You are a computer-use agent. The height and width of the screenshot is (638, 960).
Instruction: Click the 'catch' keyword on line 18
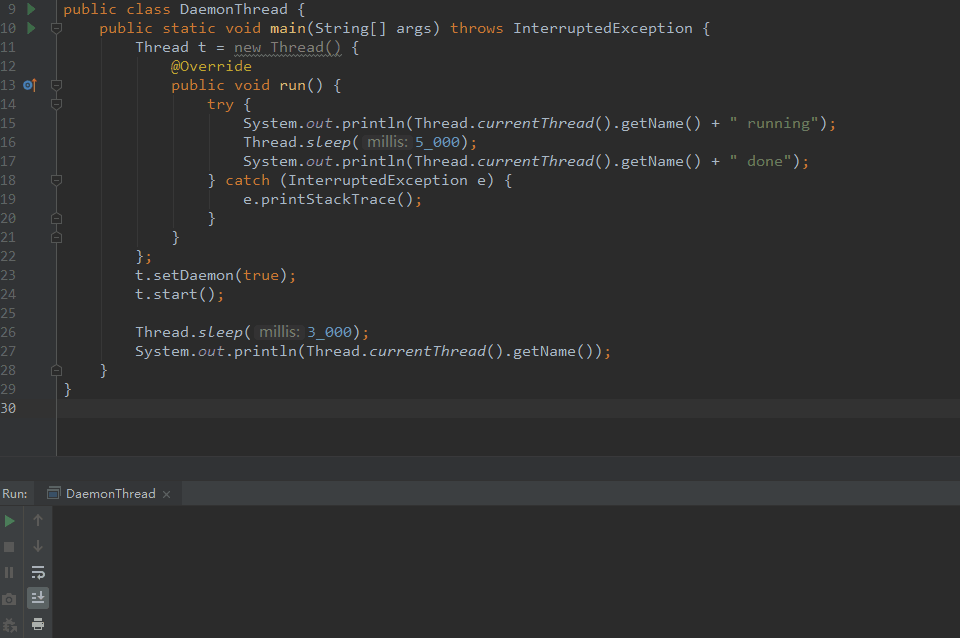[x=247, y=180]
